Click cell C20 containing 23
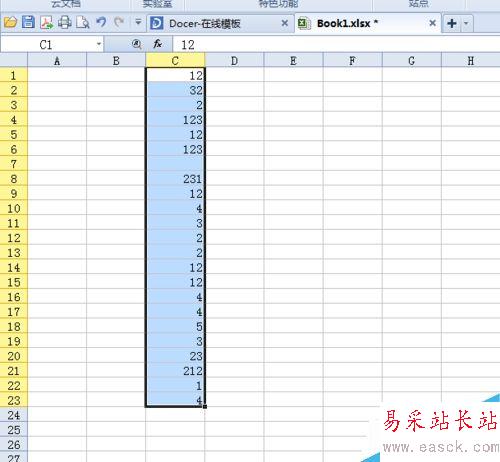This screenshot has height=462, width=500. pyautogui.click(x=175, y=356)
